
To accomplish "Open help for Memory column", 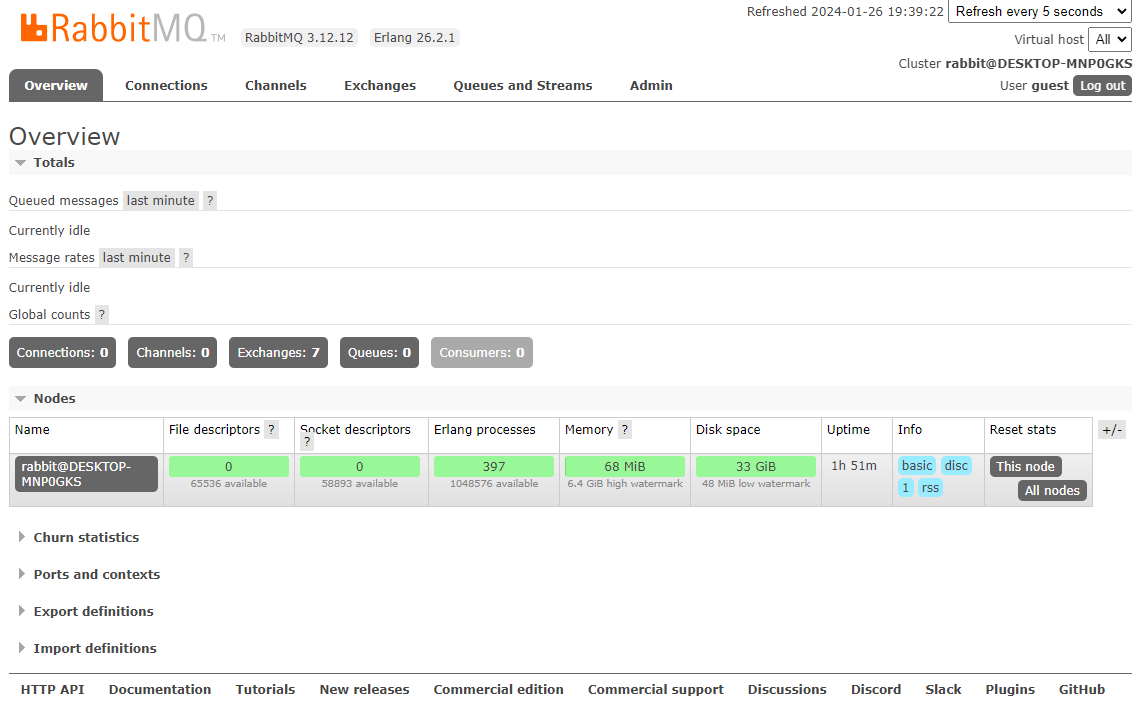I will pos(625,429).
